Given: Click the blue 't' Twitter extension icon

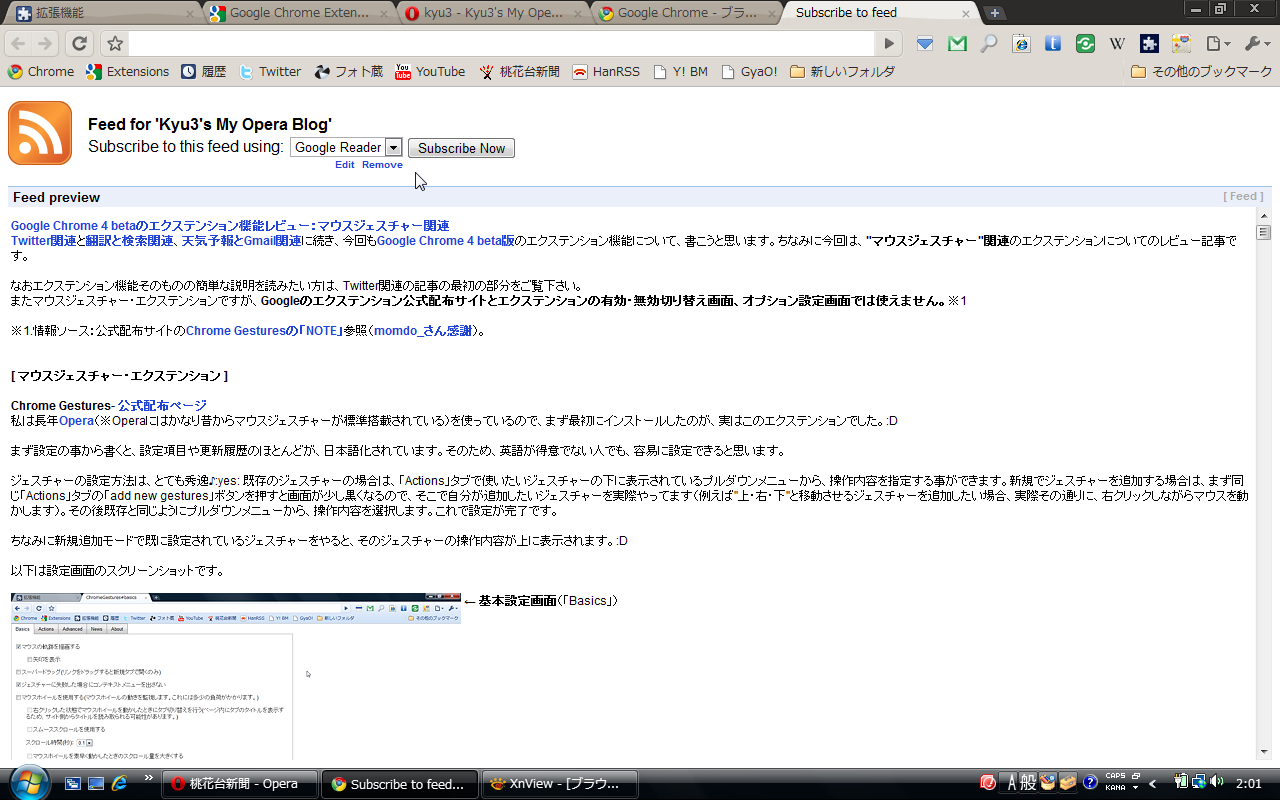Looking at the screenshot, I should click(1053, 44).
